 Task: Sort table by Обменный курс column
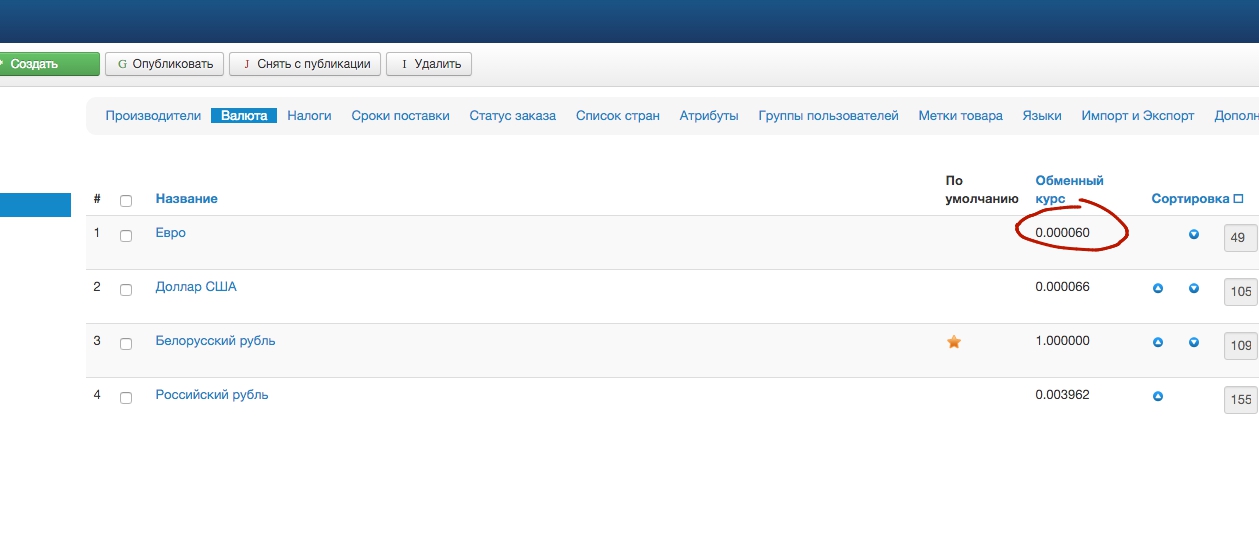(x=1068, y=190)
